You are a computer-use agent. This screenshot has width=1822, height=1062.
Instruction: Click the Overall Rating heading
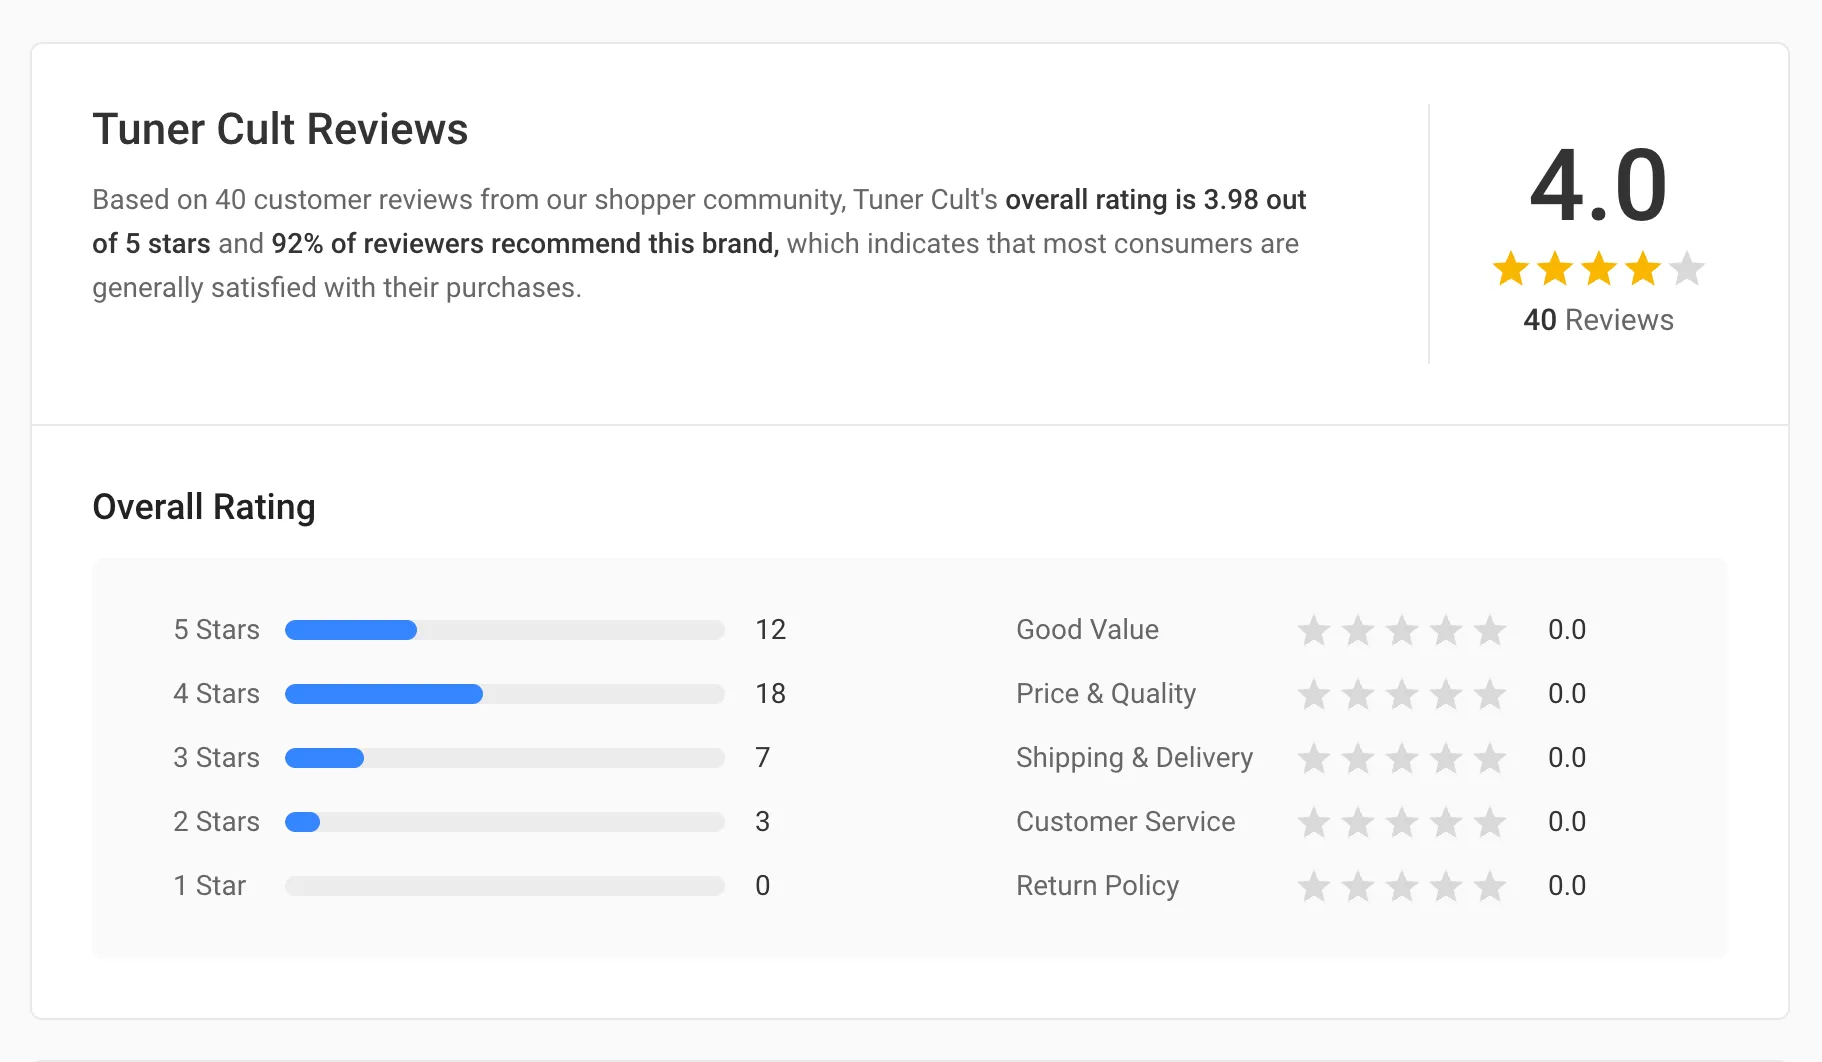tap(204, 507)
